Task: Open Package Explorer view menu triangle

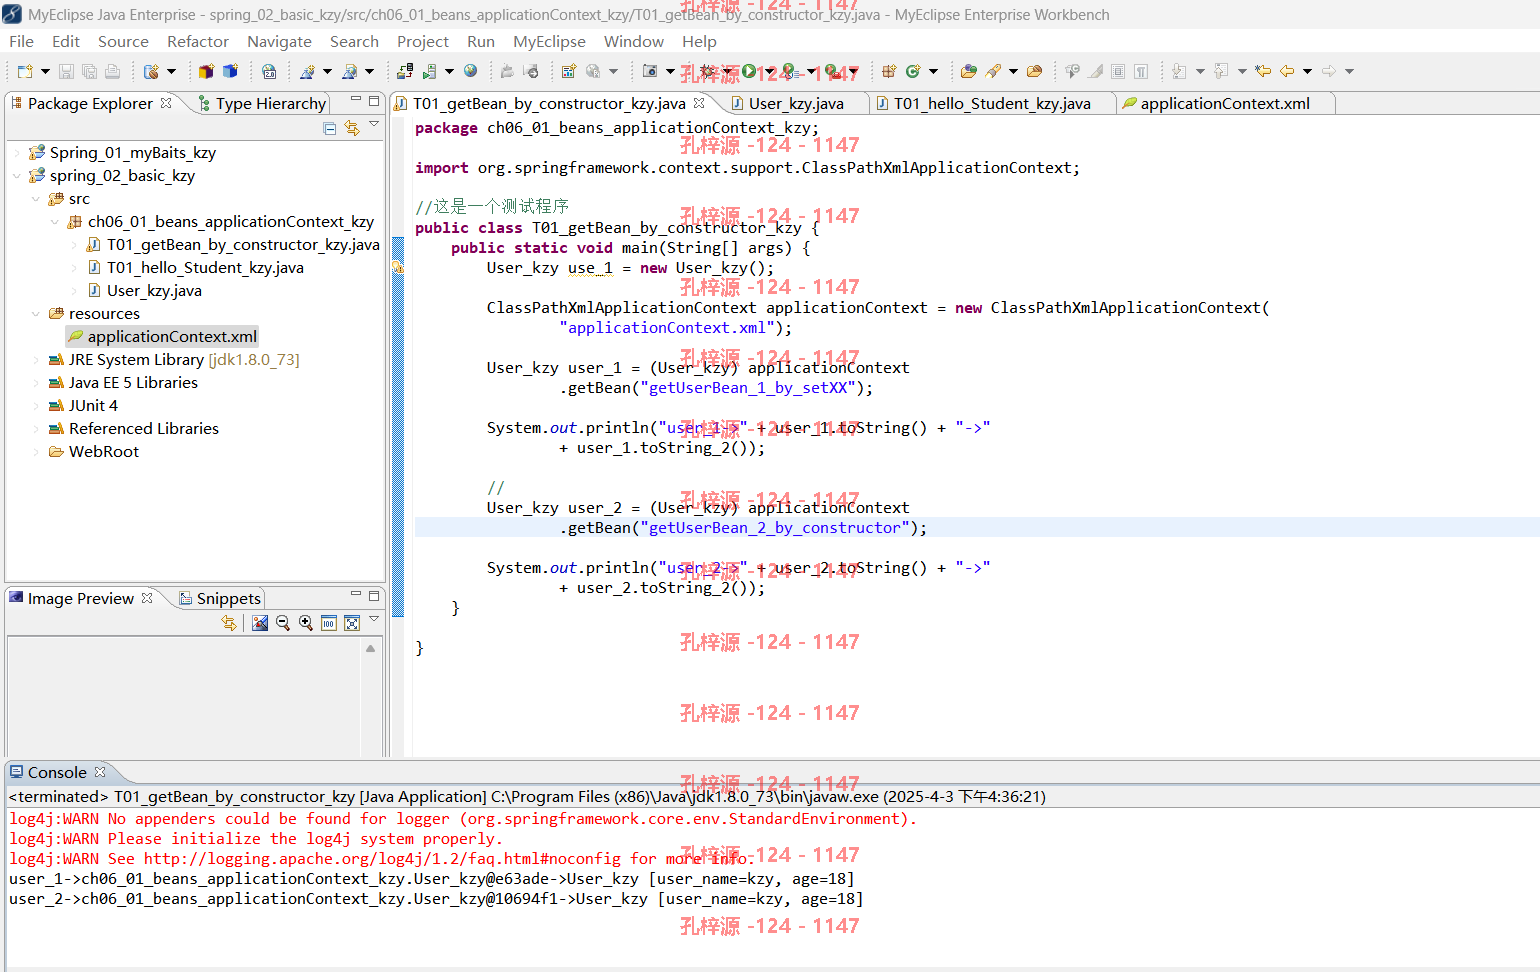Action: [x=374, y=124]
